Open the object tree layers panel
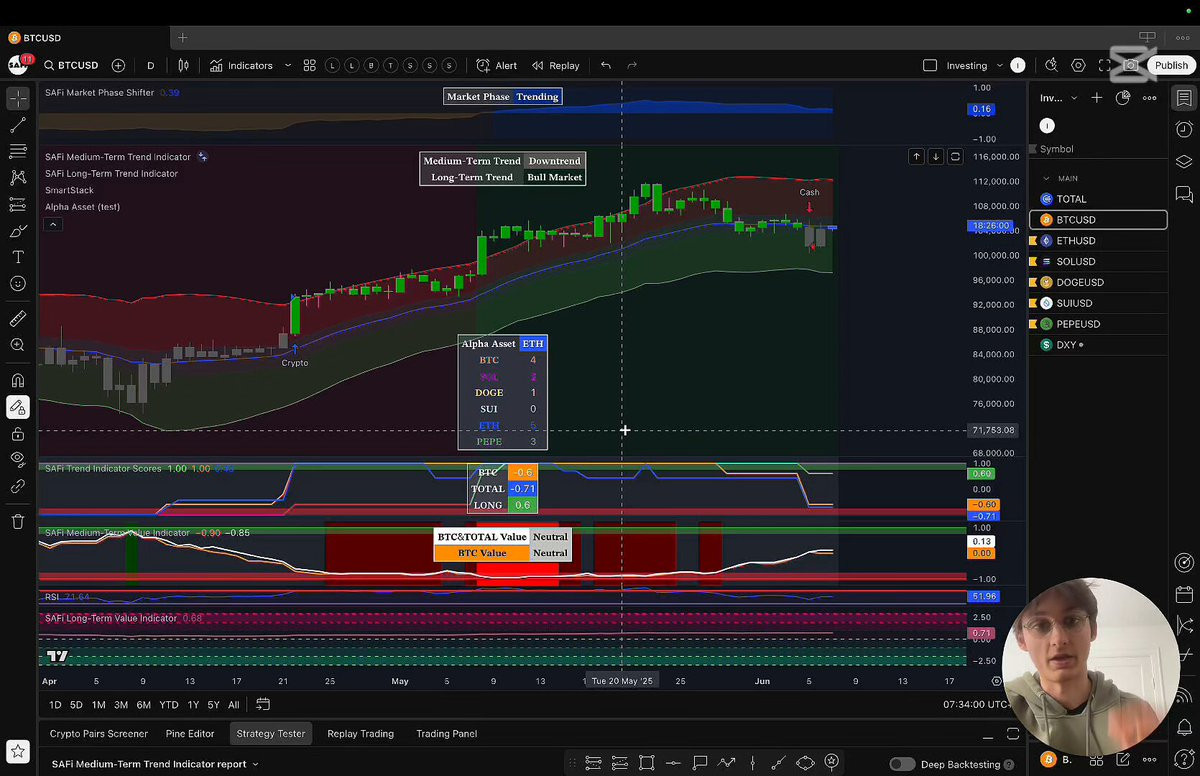 click(x=1184, y=162)
